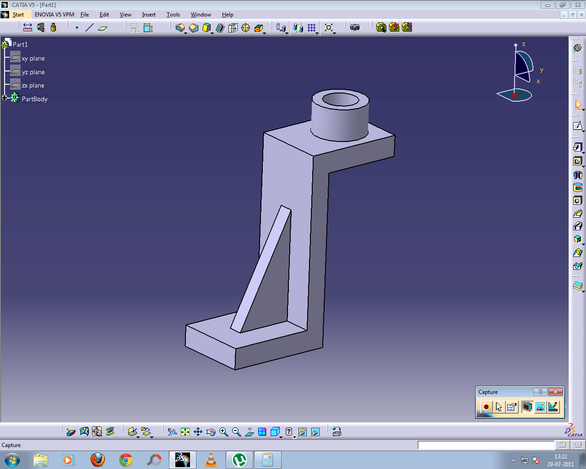
Task: Open the Help menu
Action: (x=227, y=15)
